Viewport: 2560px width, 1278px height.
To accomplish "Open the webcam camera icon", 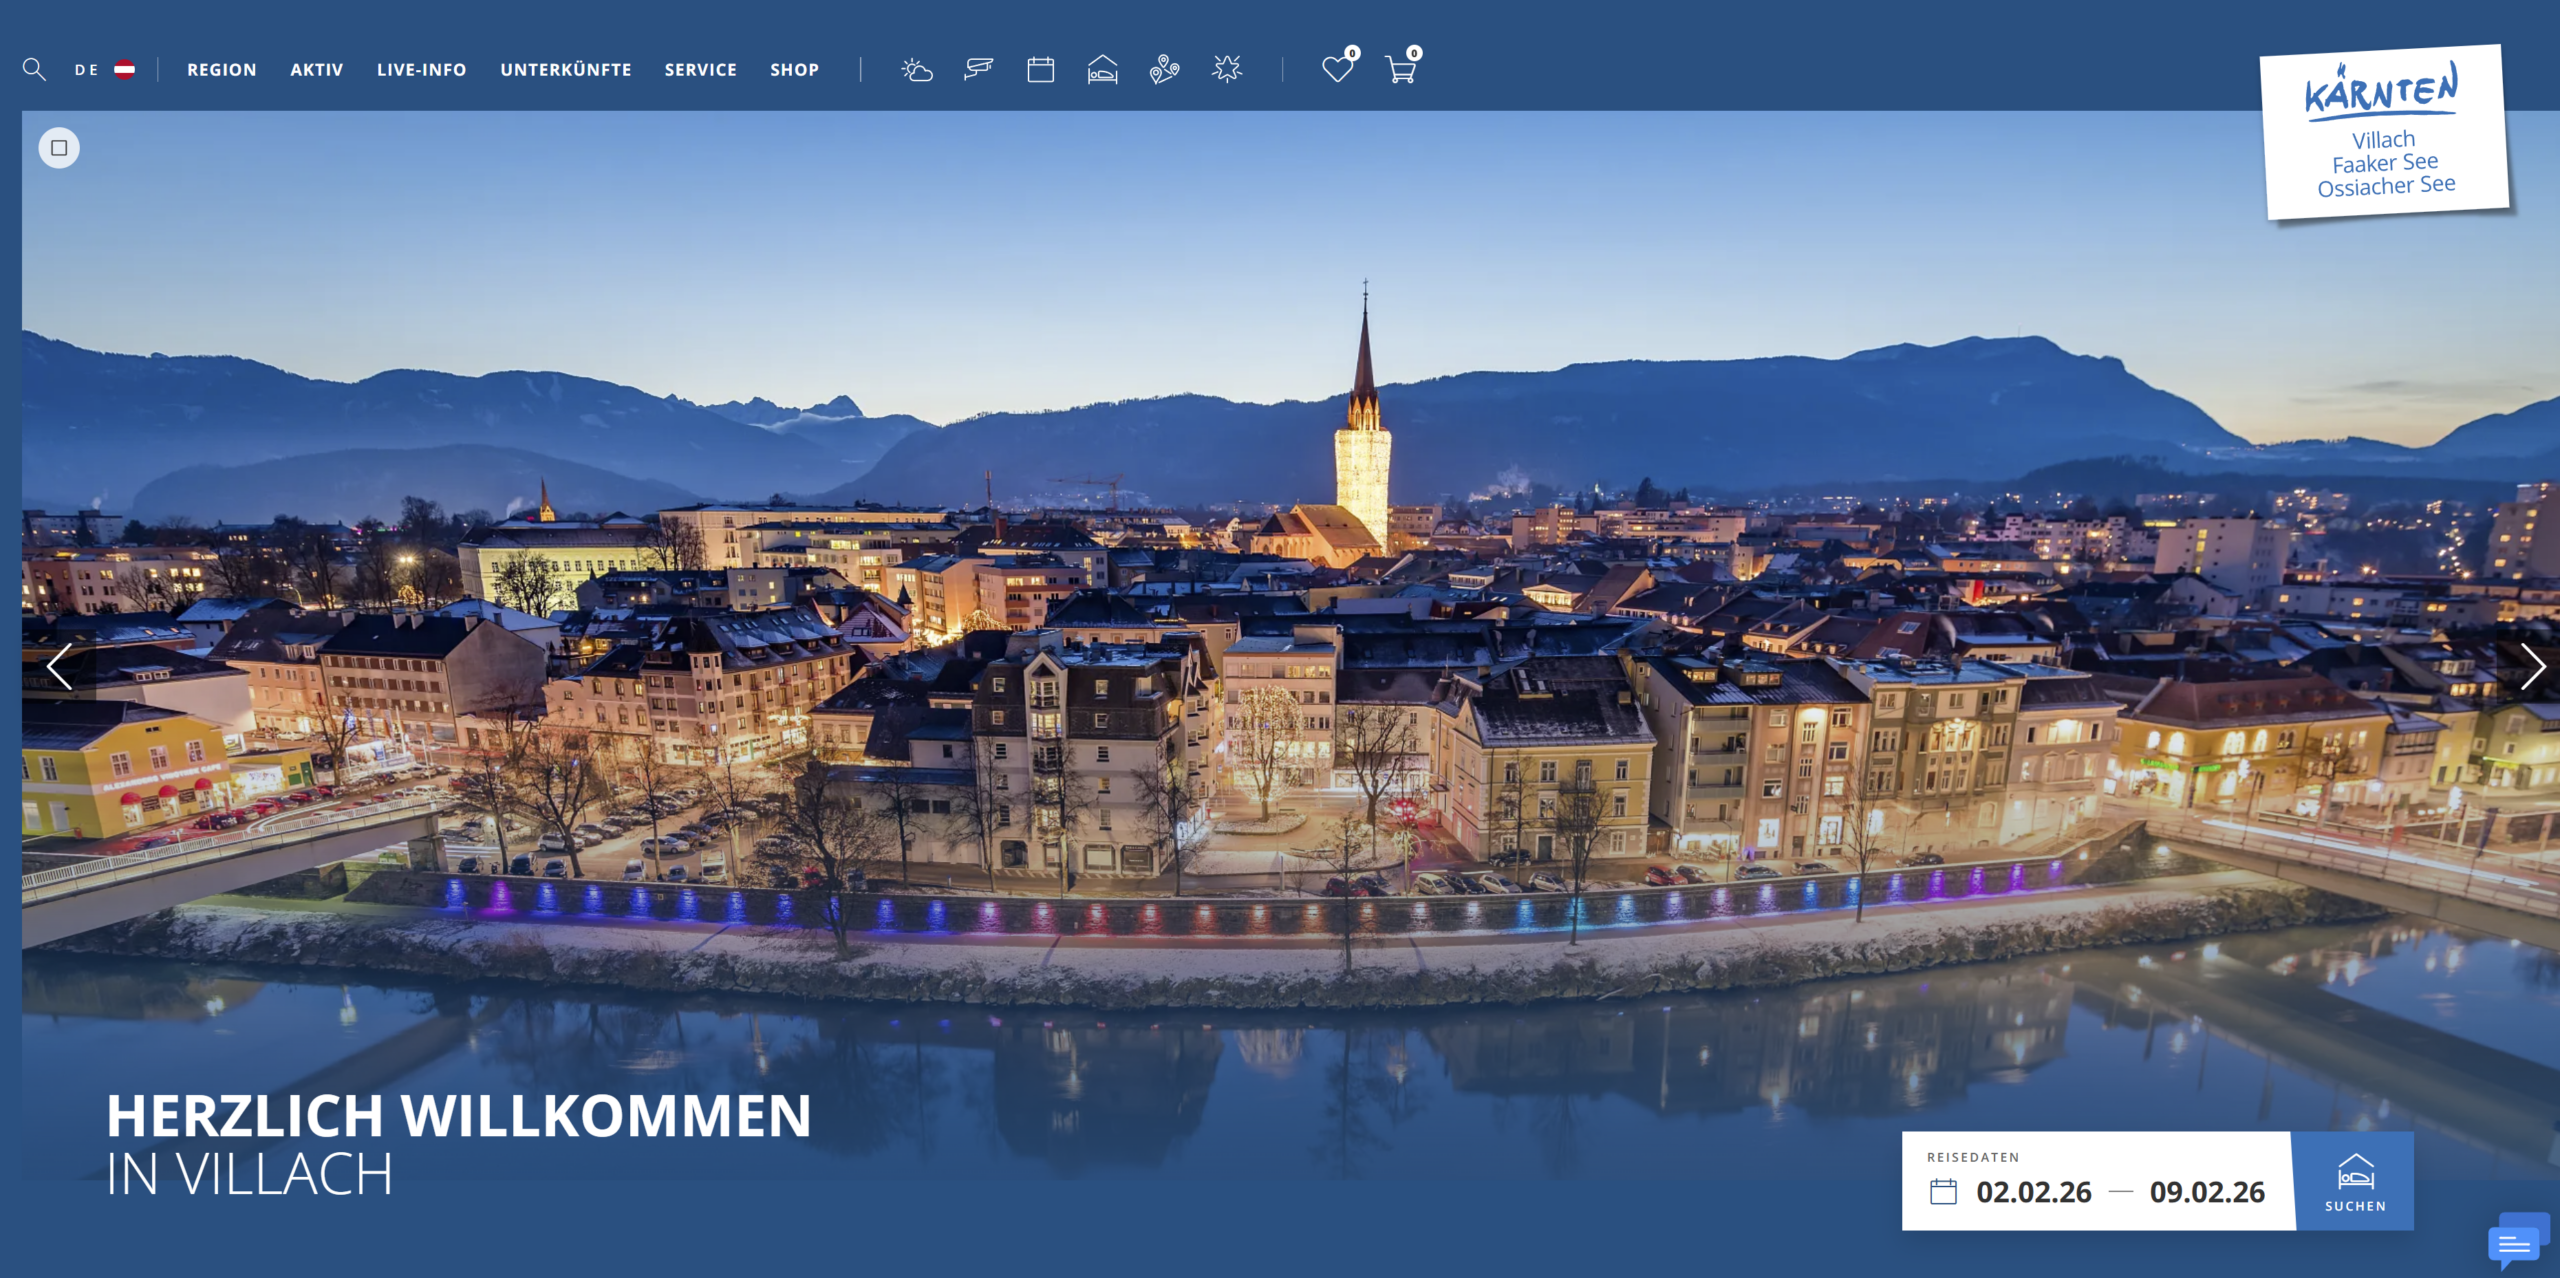I will [978, 69].
